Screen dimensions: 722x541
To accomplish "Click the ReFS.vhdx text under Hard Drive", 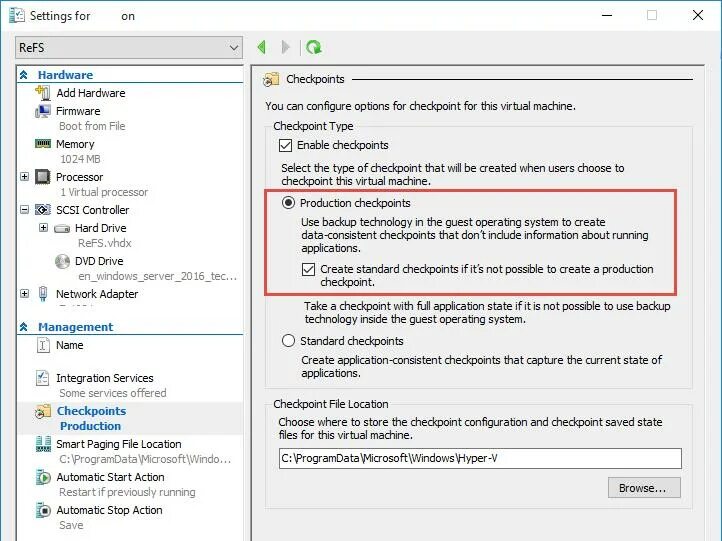I will pyautogui.click(x=105, y=243).
